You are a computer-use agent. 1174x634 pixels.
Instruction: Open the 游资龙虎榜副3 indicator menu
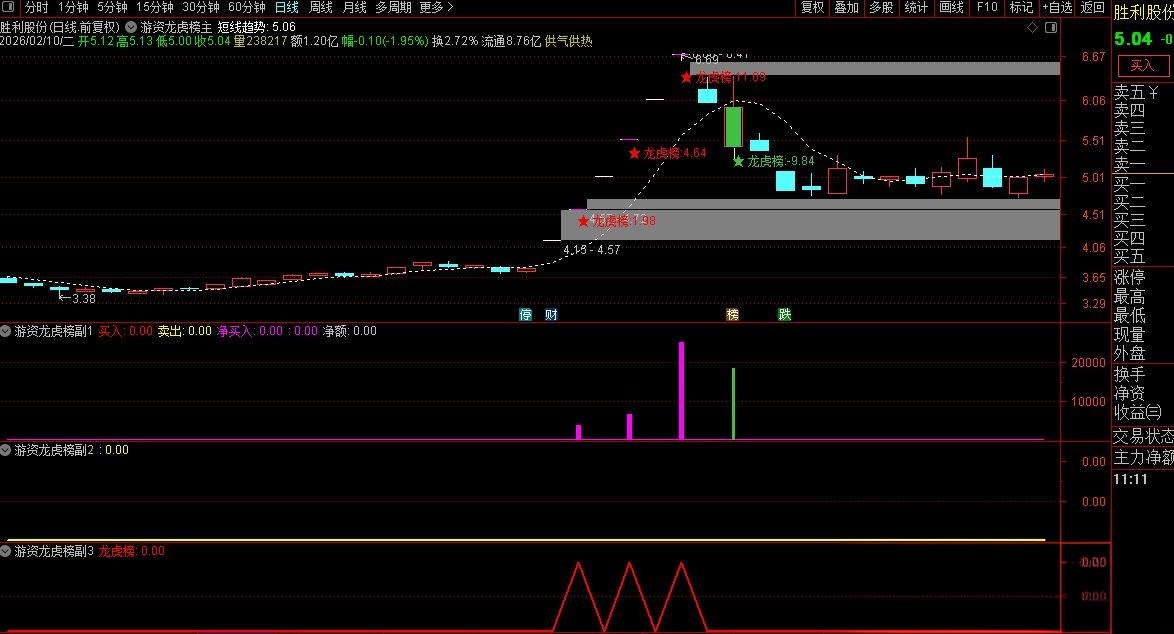tap(6, 550)
